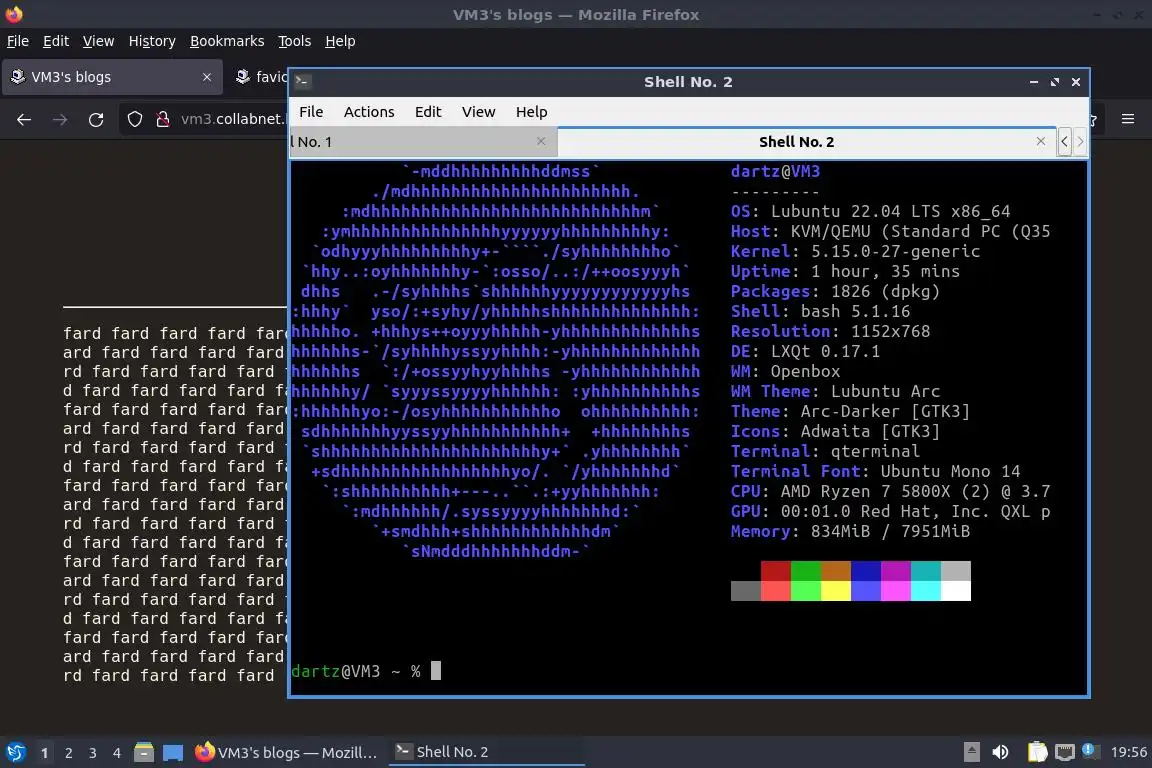The image size is (1152, 768).
Task: Maximize the Shell No. 2 window
Action: (1055, 82)
